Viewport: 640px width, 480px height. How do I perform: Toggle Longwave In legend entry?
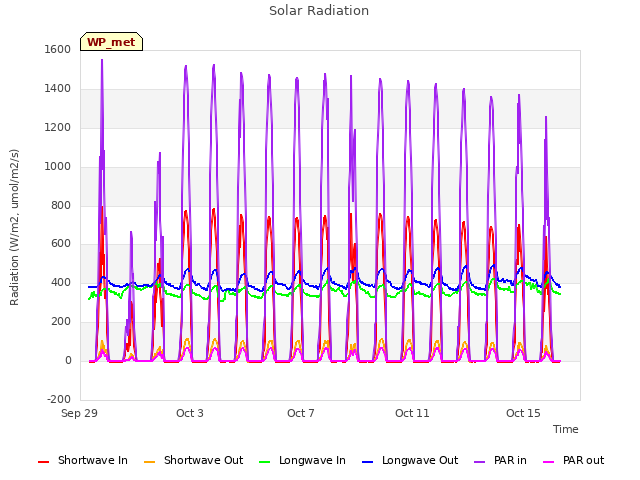pos(302,461)
